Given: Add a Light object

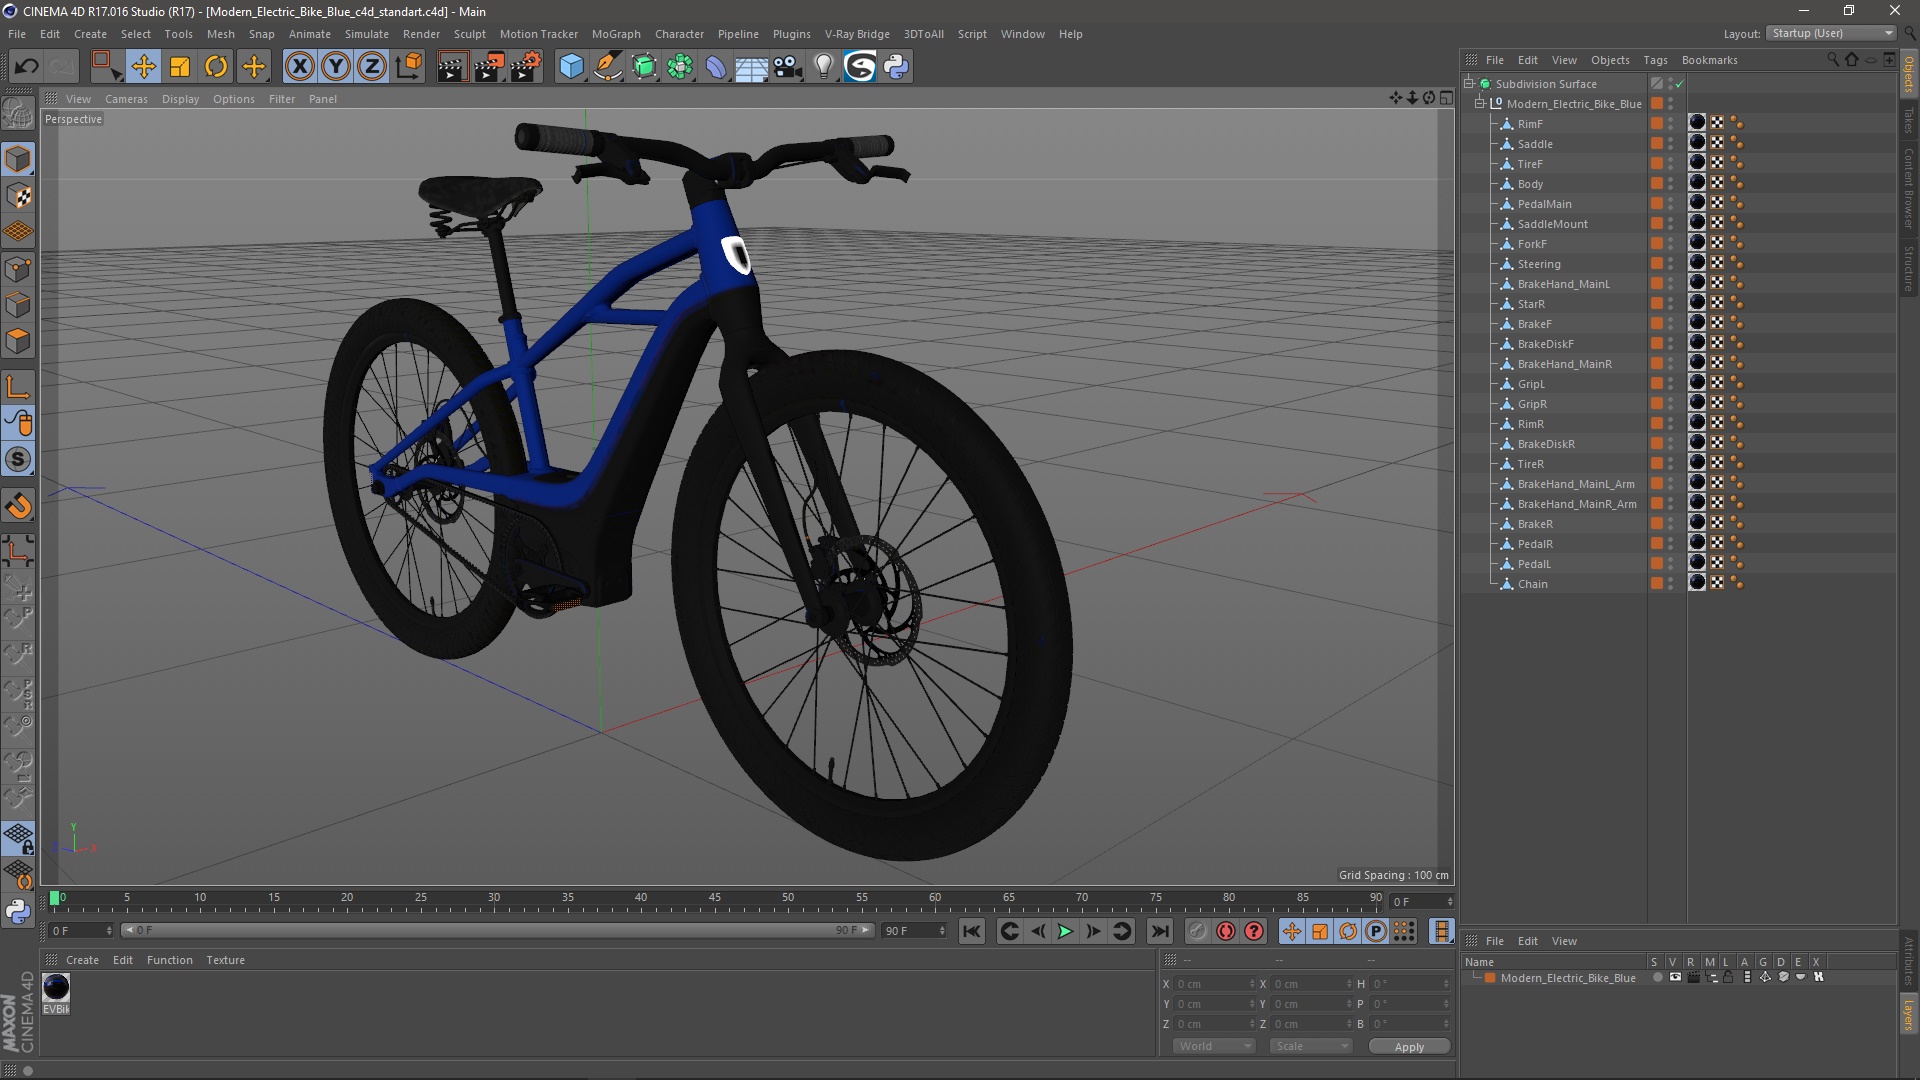Looking at the screenshot, I should click(824, 67).
